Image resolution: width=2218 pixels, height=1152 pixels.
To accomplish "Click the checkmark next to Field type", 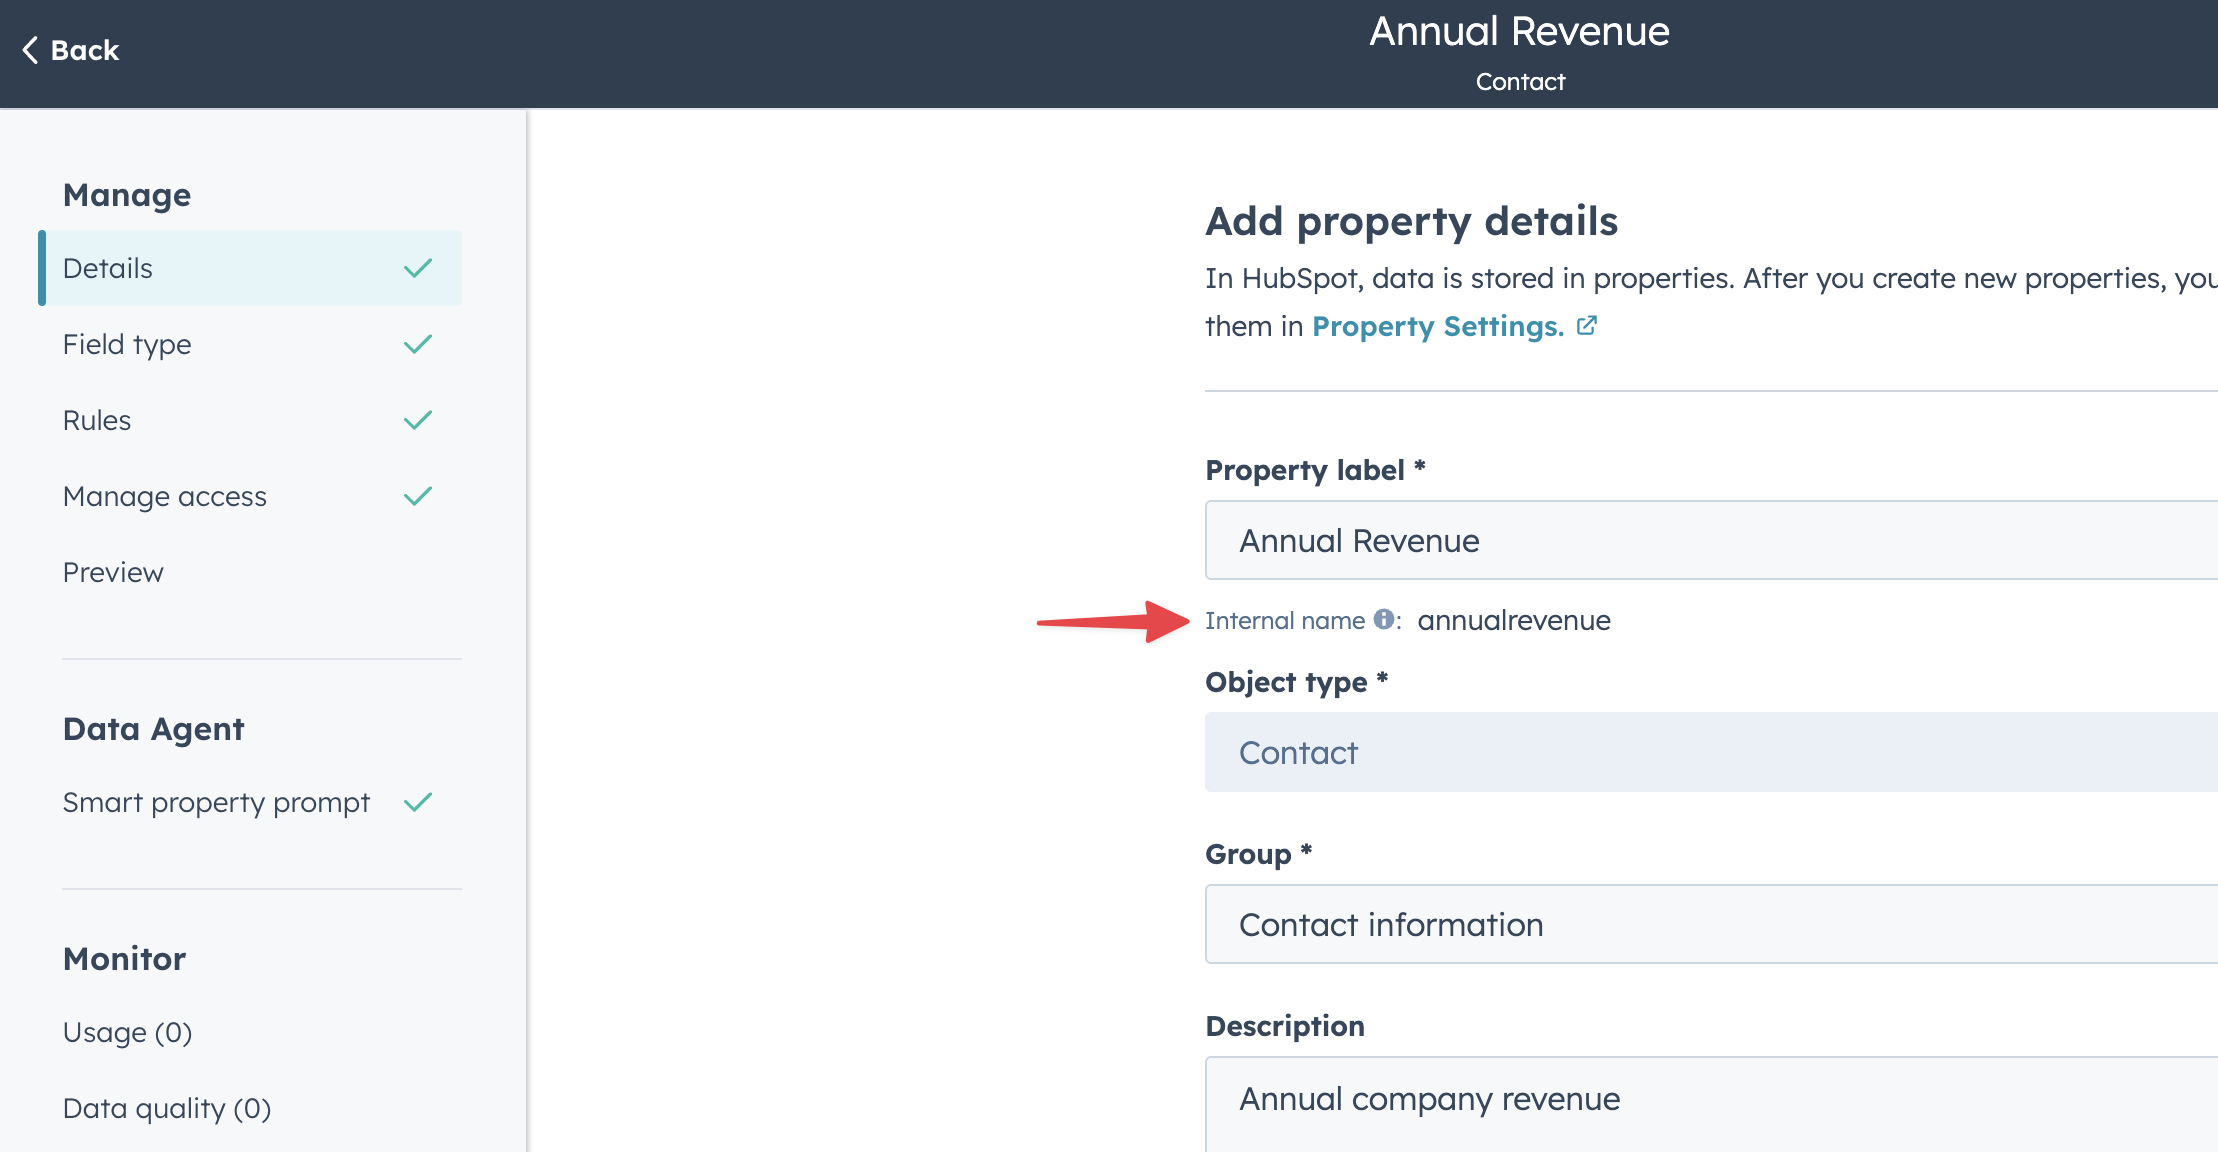I will point(418,344).
